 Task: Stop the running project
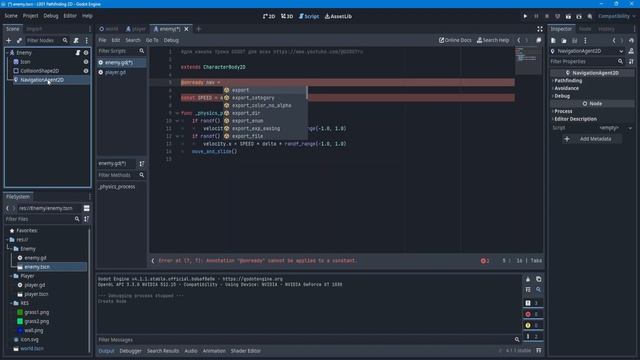547,16
